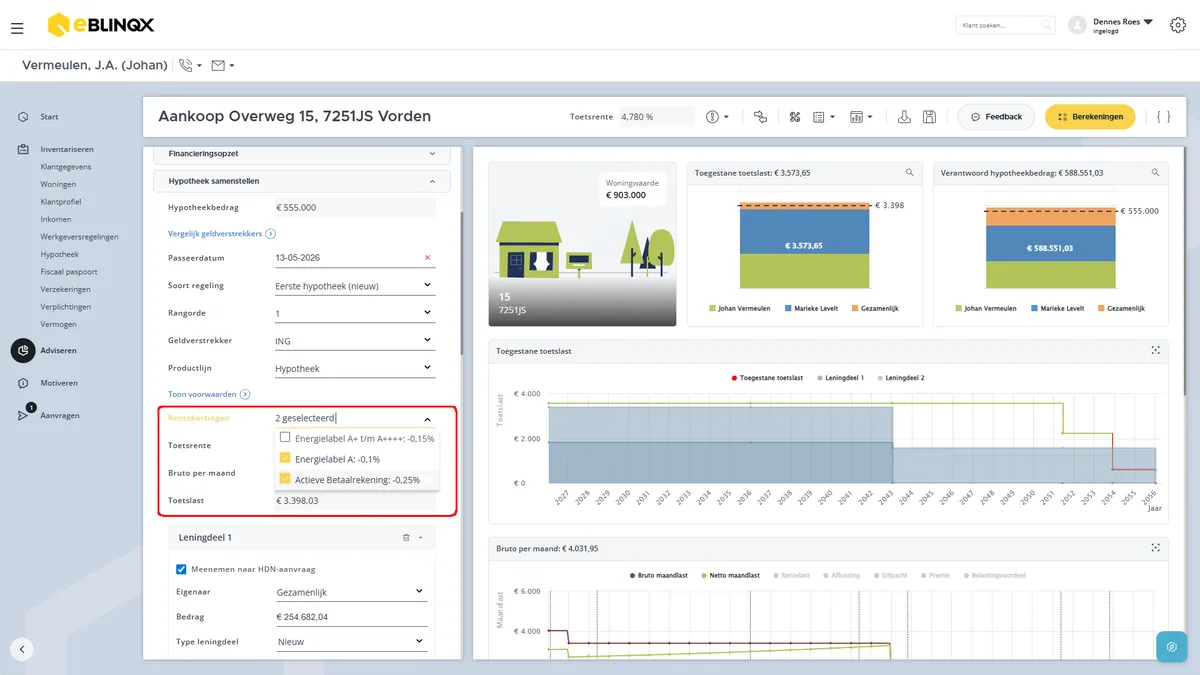Click the warning alerts icon next to Toetsrente
The width and height of the screenshot is (1200, 675).
pos(717,117)
